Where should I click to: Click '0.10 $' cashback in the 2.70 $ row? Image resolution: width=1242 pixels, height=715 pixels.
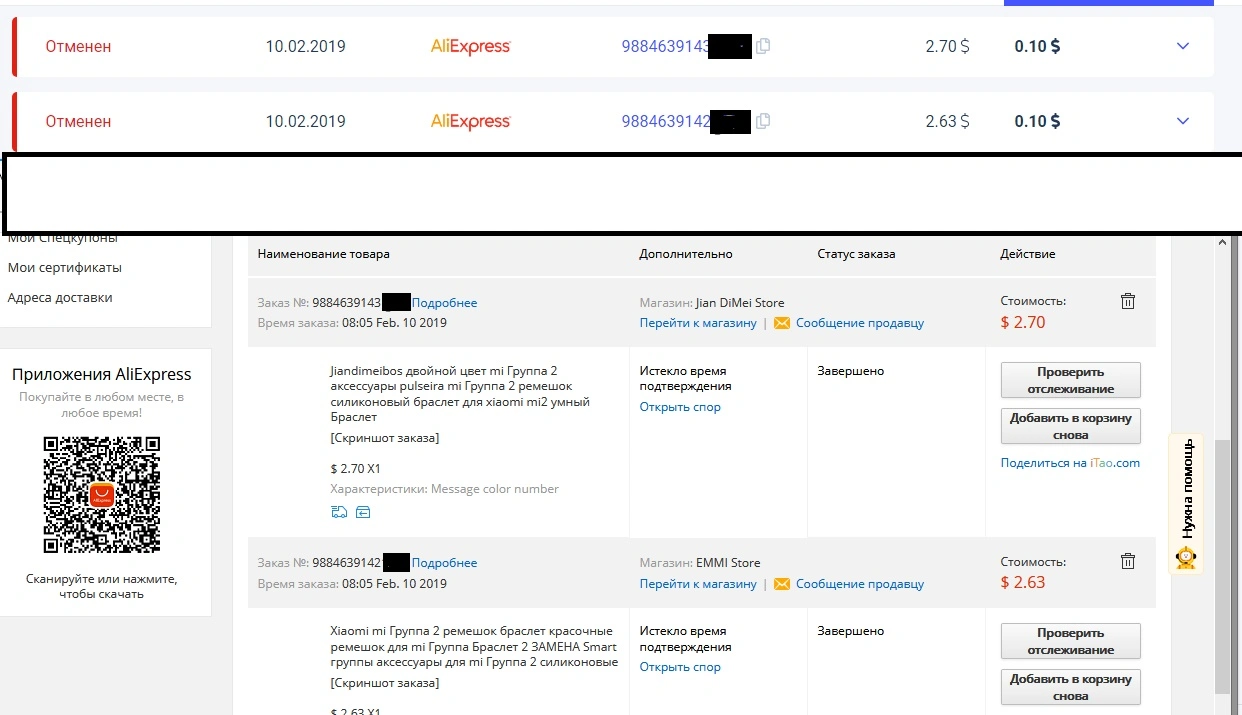[1037, 46]
